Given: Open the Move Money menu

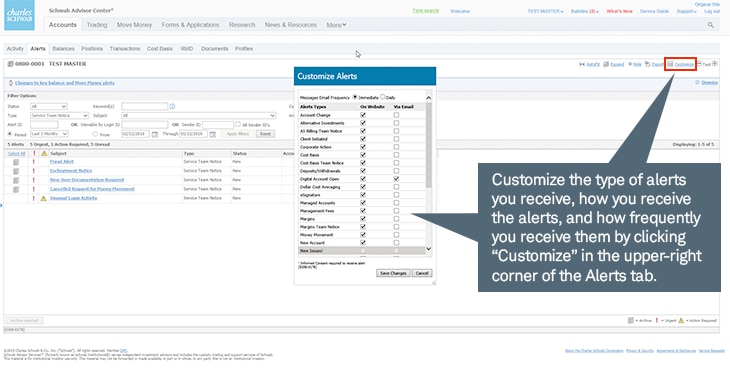Looking at the screenshot, I should [134, 25].
